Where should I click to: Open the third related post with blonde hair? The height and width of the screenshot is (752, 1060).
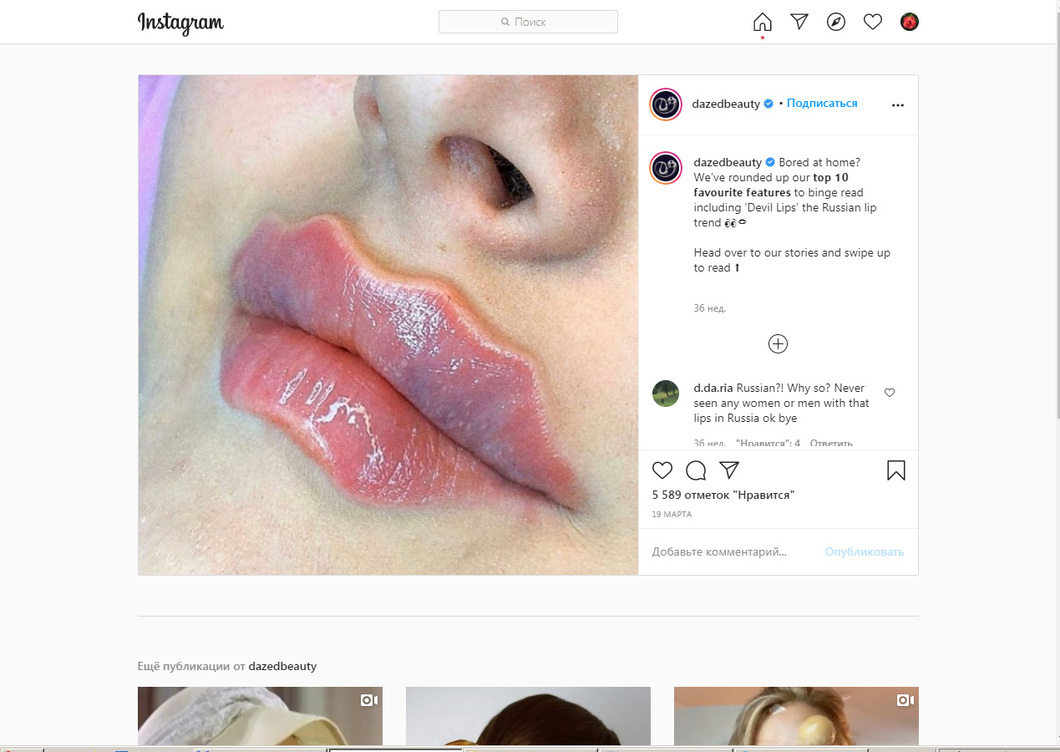pyautogui.click(x=796, y=715)
